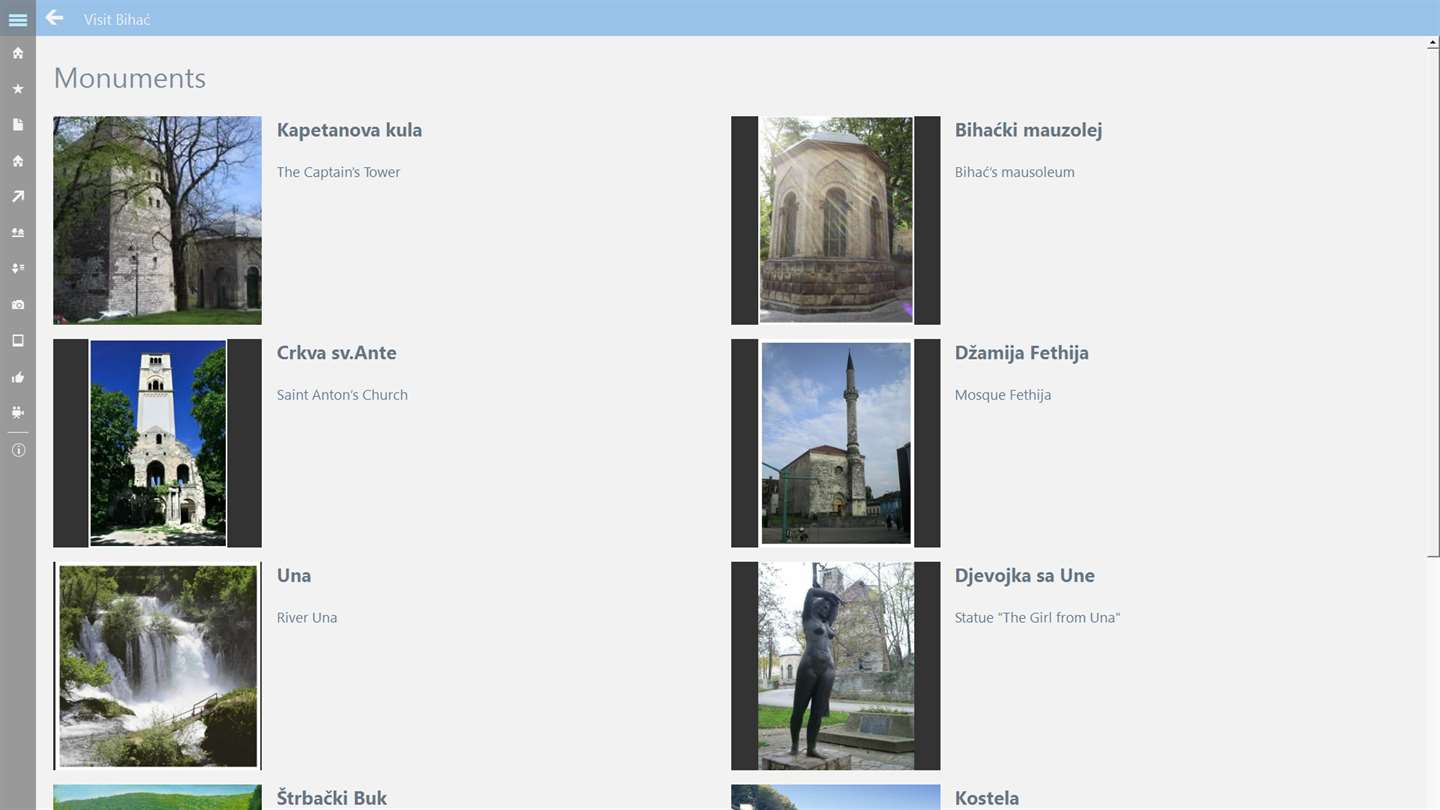
Task: Go back using the arrow icon
Action: tap(54, 18)
